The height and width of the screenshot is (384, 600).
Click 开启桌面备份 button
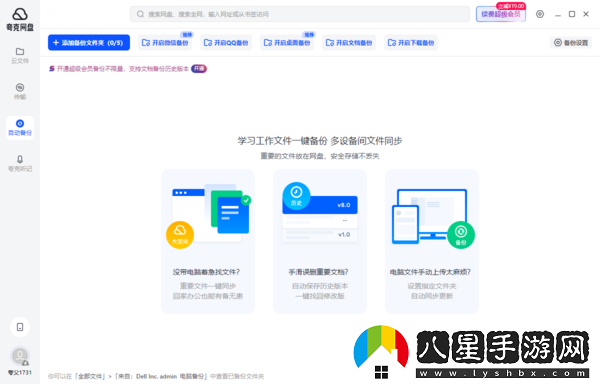point(287,42)
